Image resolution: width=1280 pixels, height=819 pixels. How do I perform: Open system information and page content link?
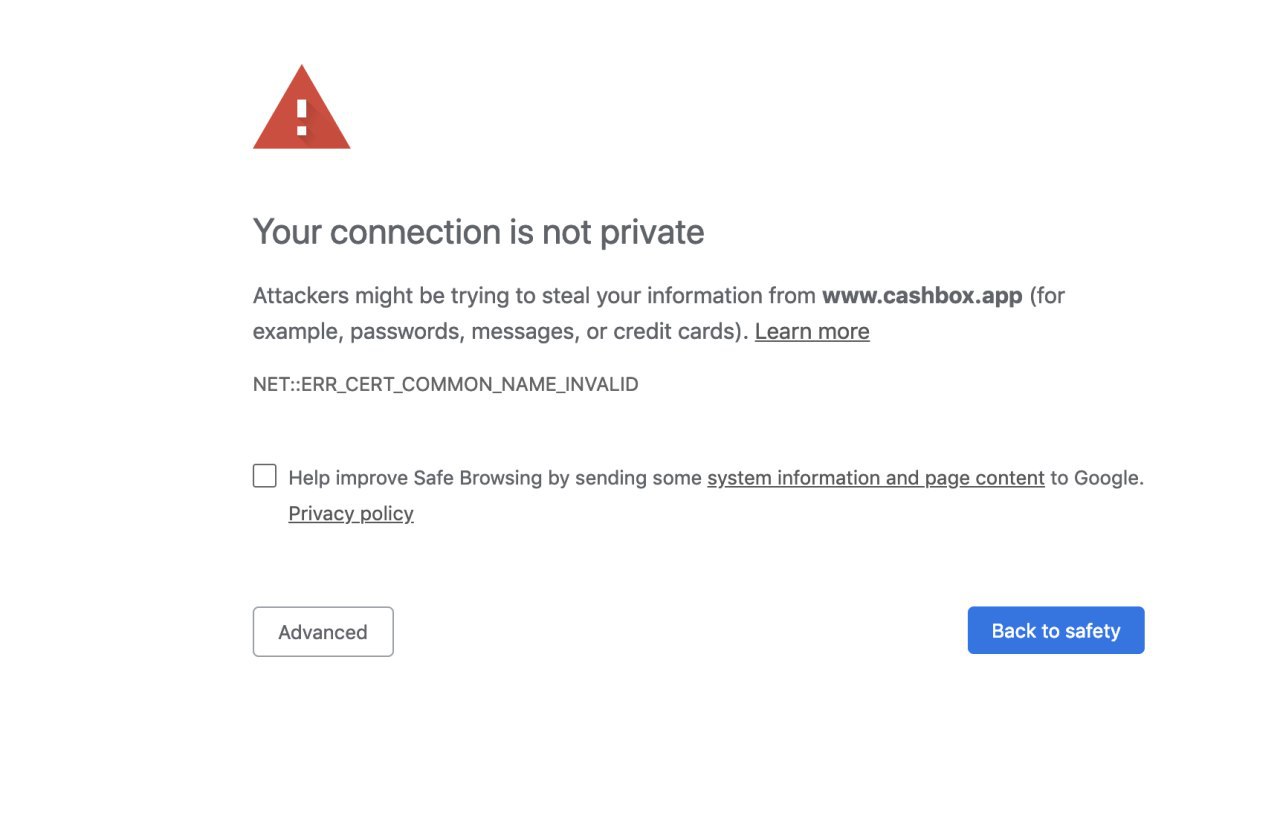coord(875,478)
